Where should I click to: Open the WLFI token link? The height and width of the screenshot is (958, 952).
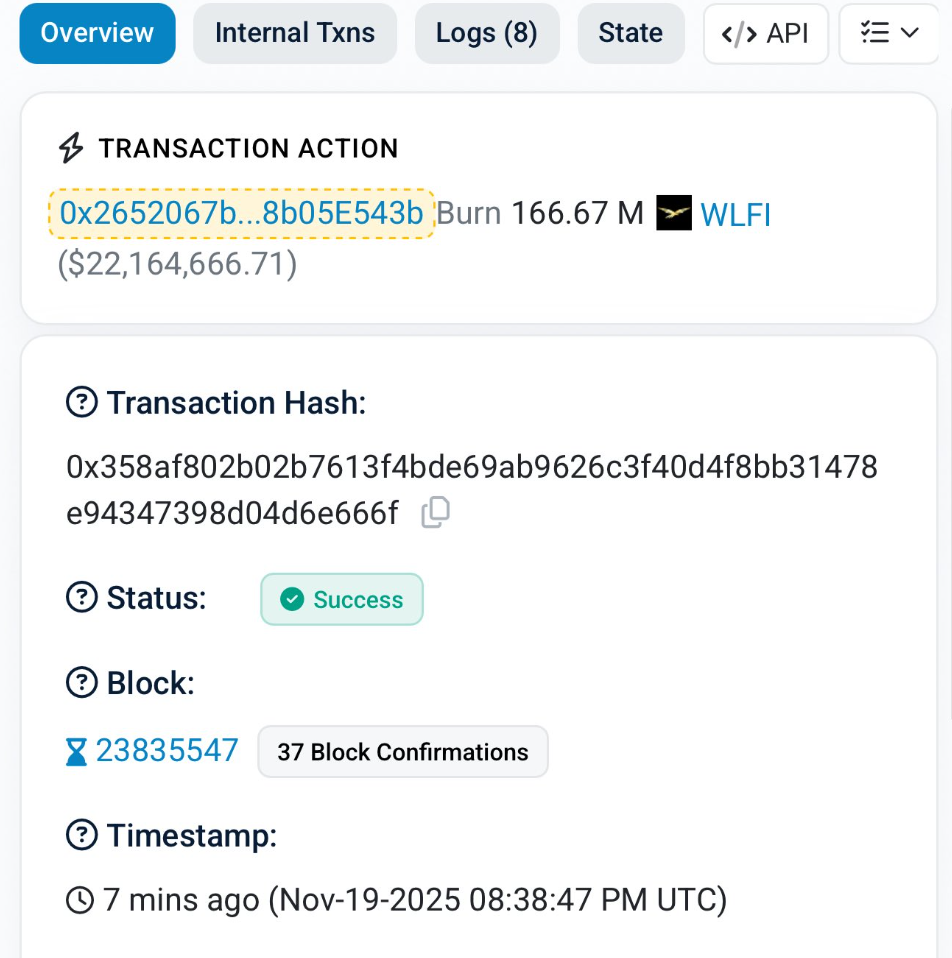tap(735, 215)
